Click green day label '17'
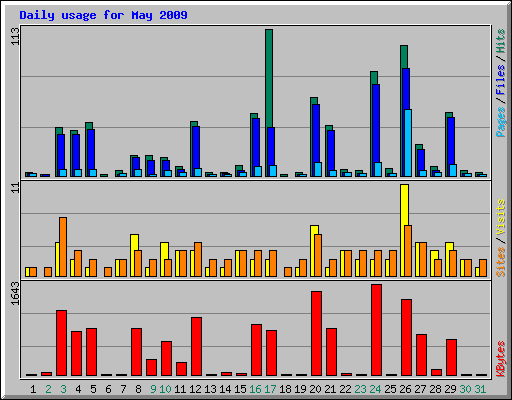The height and width of the screenshot is (400, 512). (x=270, y=389)
